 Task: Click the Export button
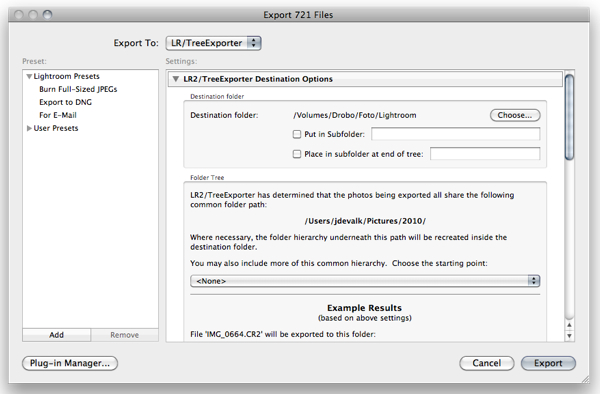[548, 363]
